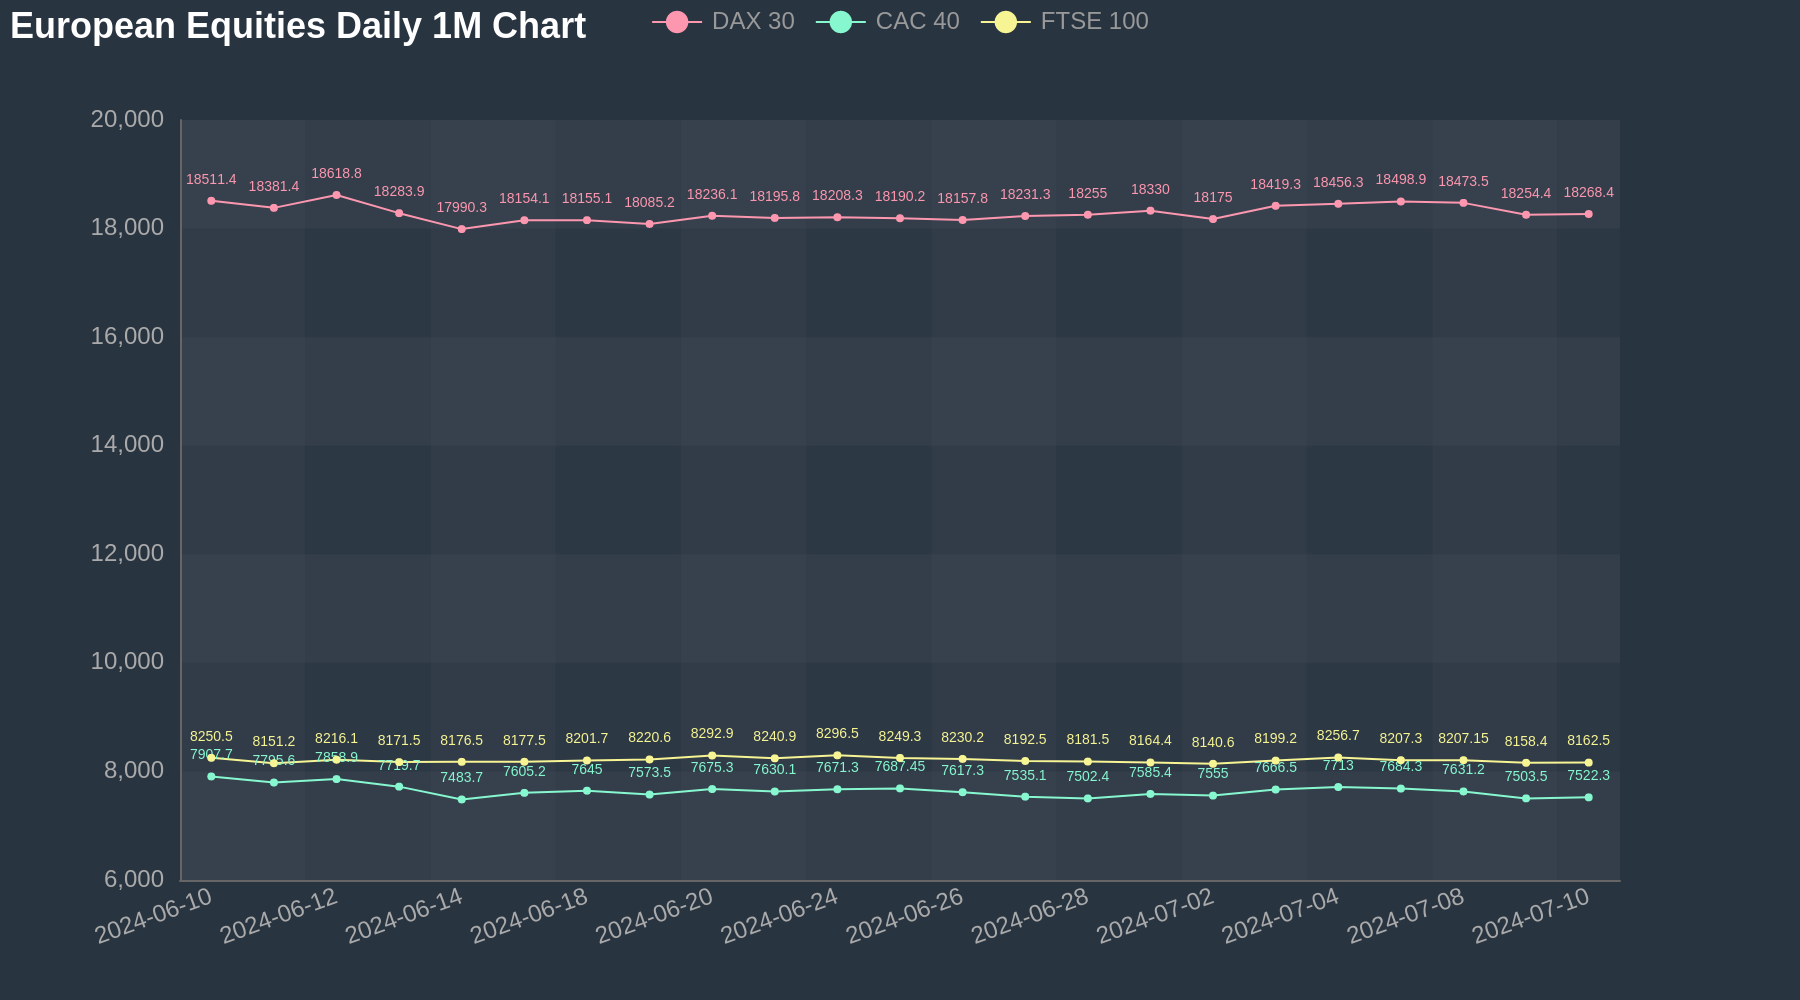The height and width of the screenshot is (1000, 1800).
Task: Select DAX data point labeled 17990.3
Action: pos(461,229)
